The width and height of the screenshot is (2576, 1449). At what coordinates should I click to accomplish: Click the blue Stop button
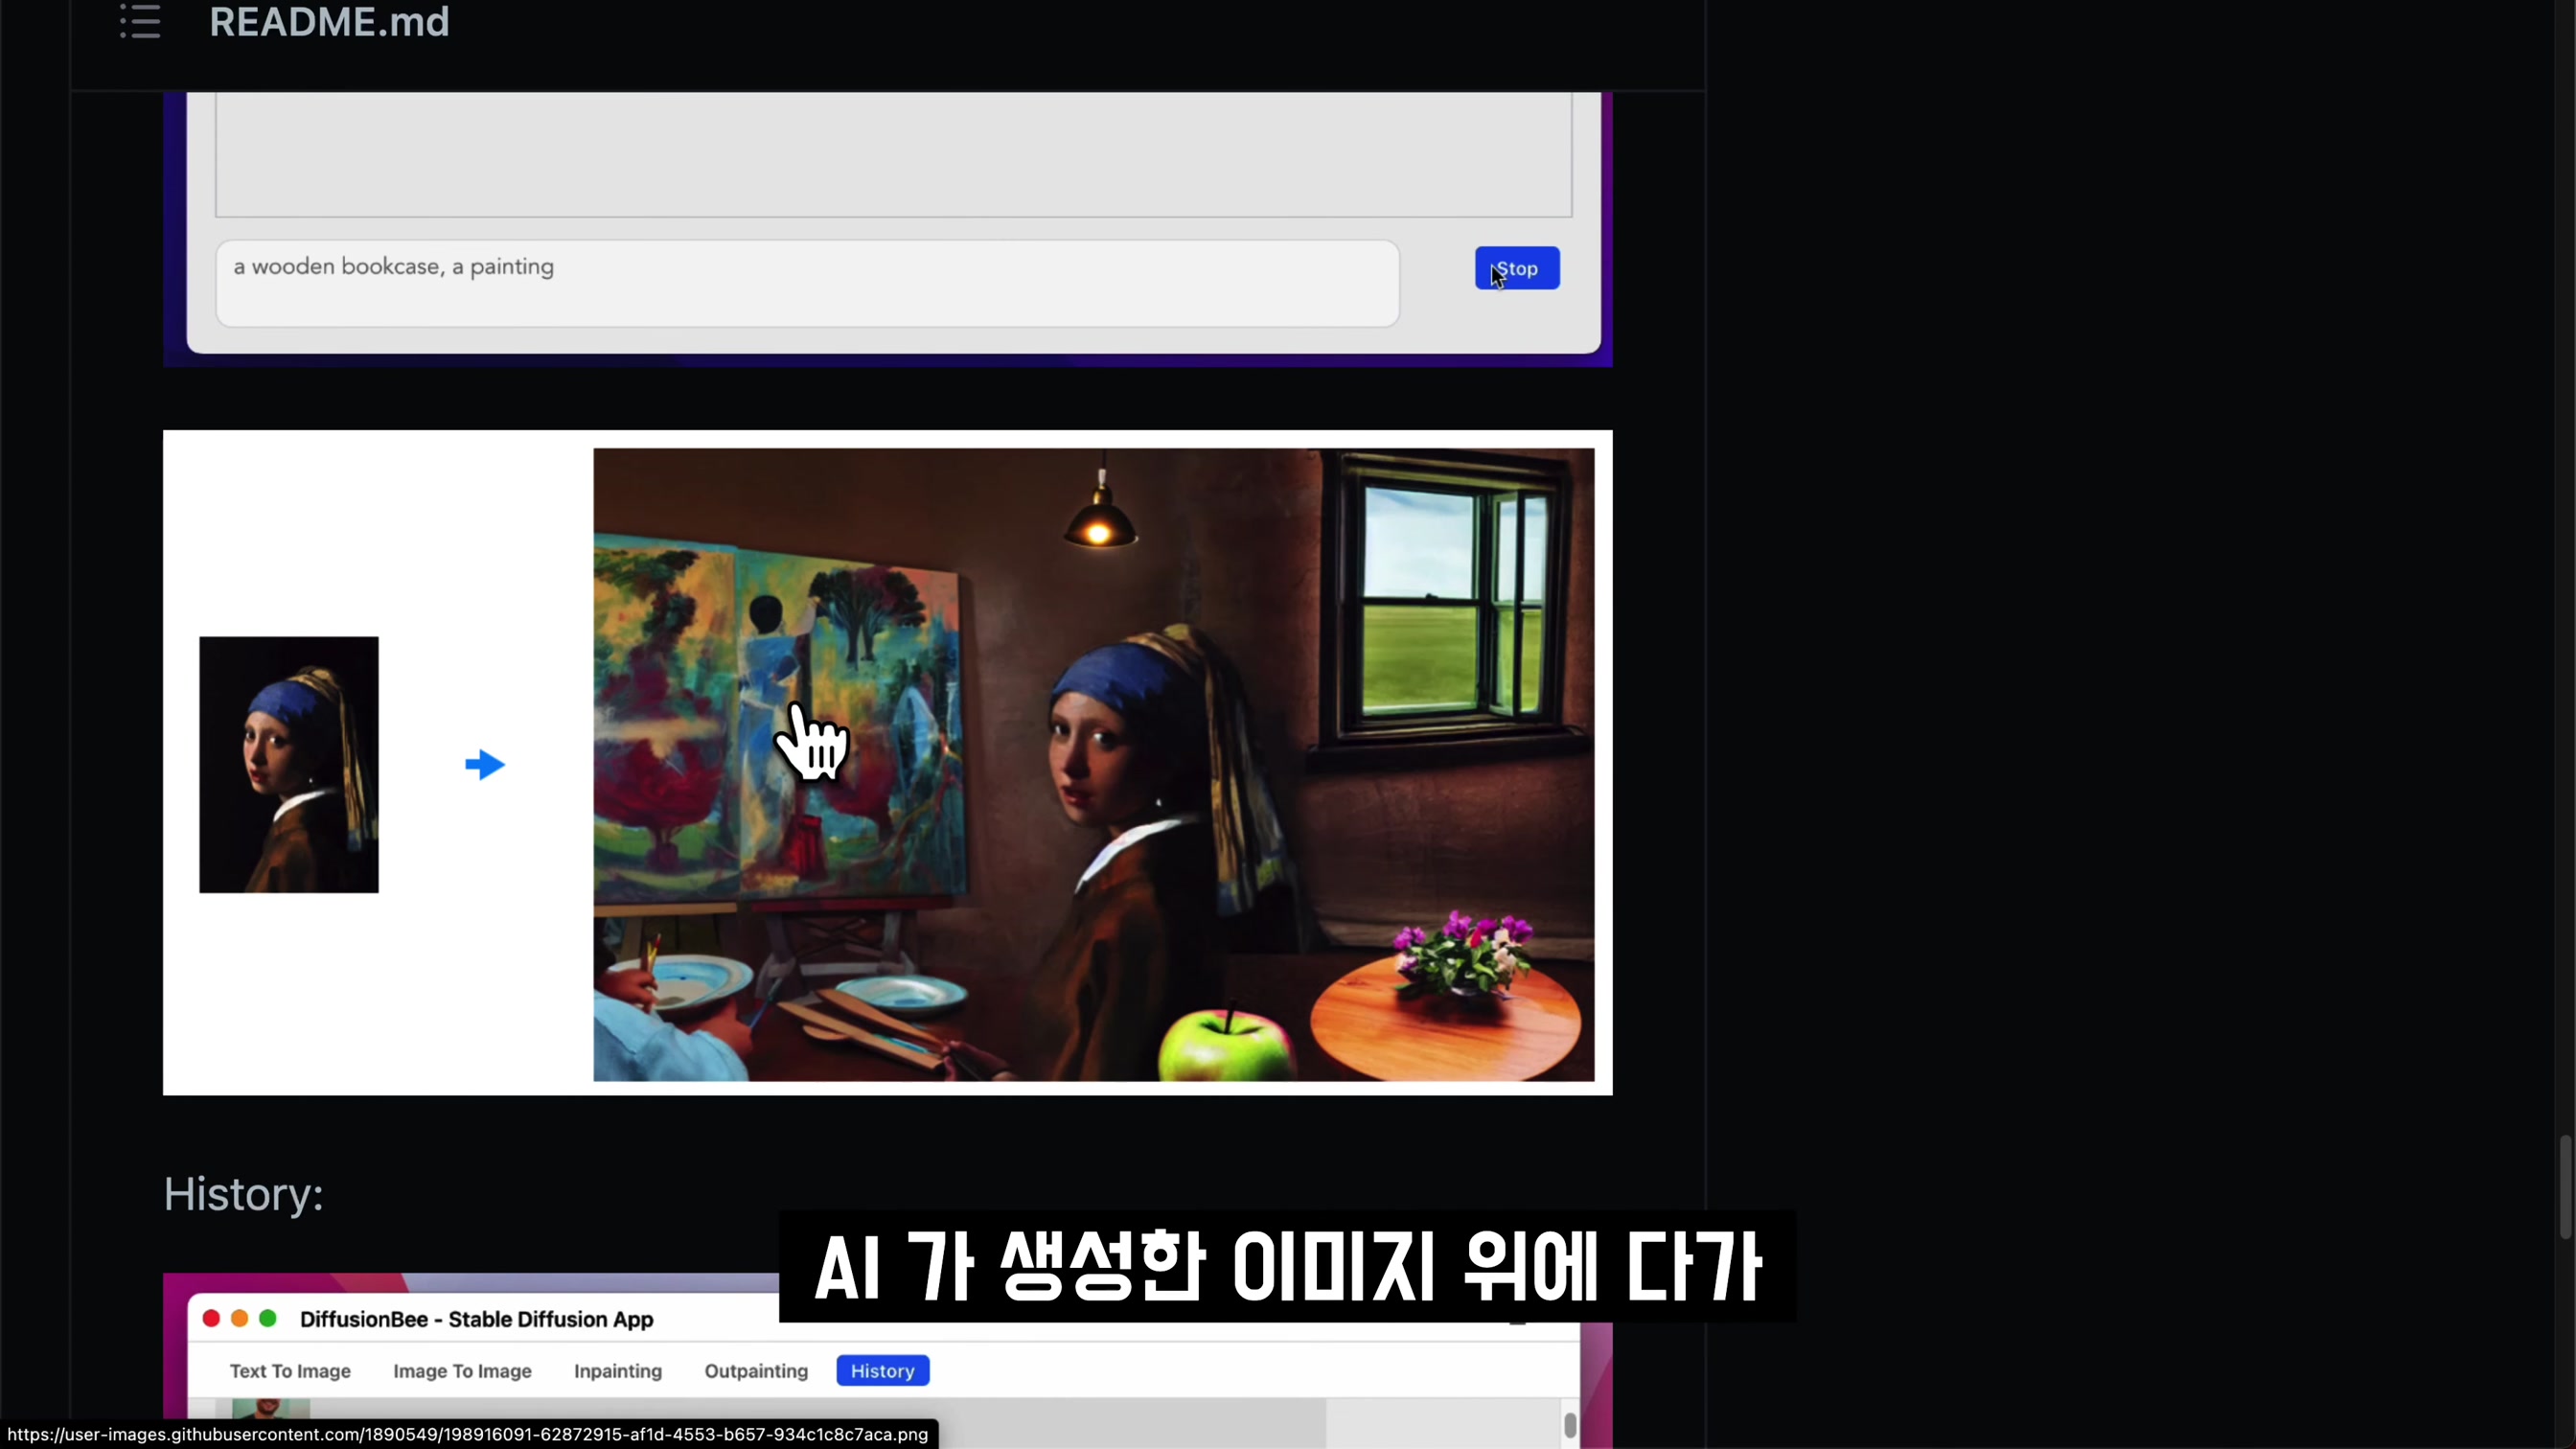tap(1517, 268)
